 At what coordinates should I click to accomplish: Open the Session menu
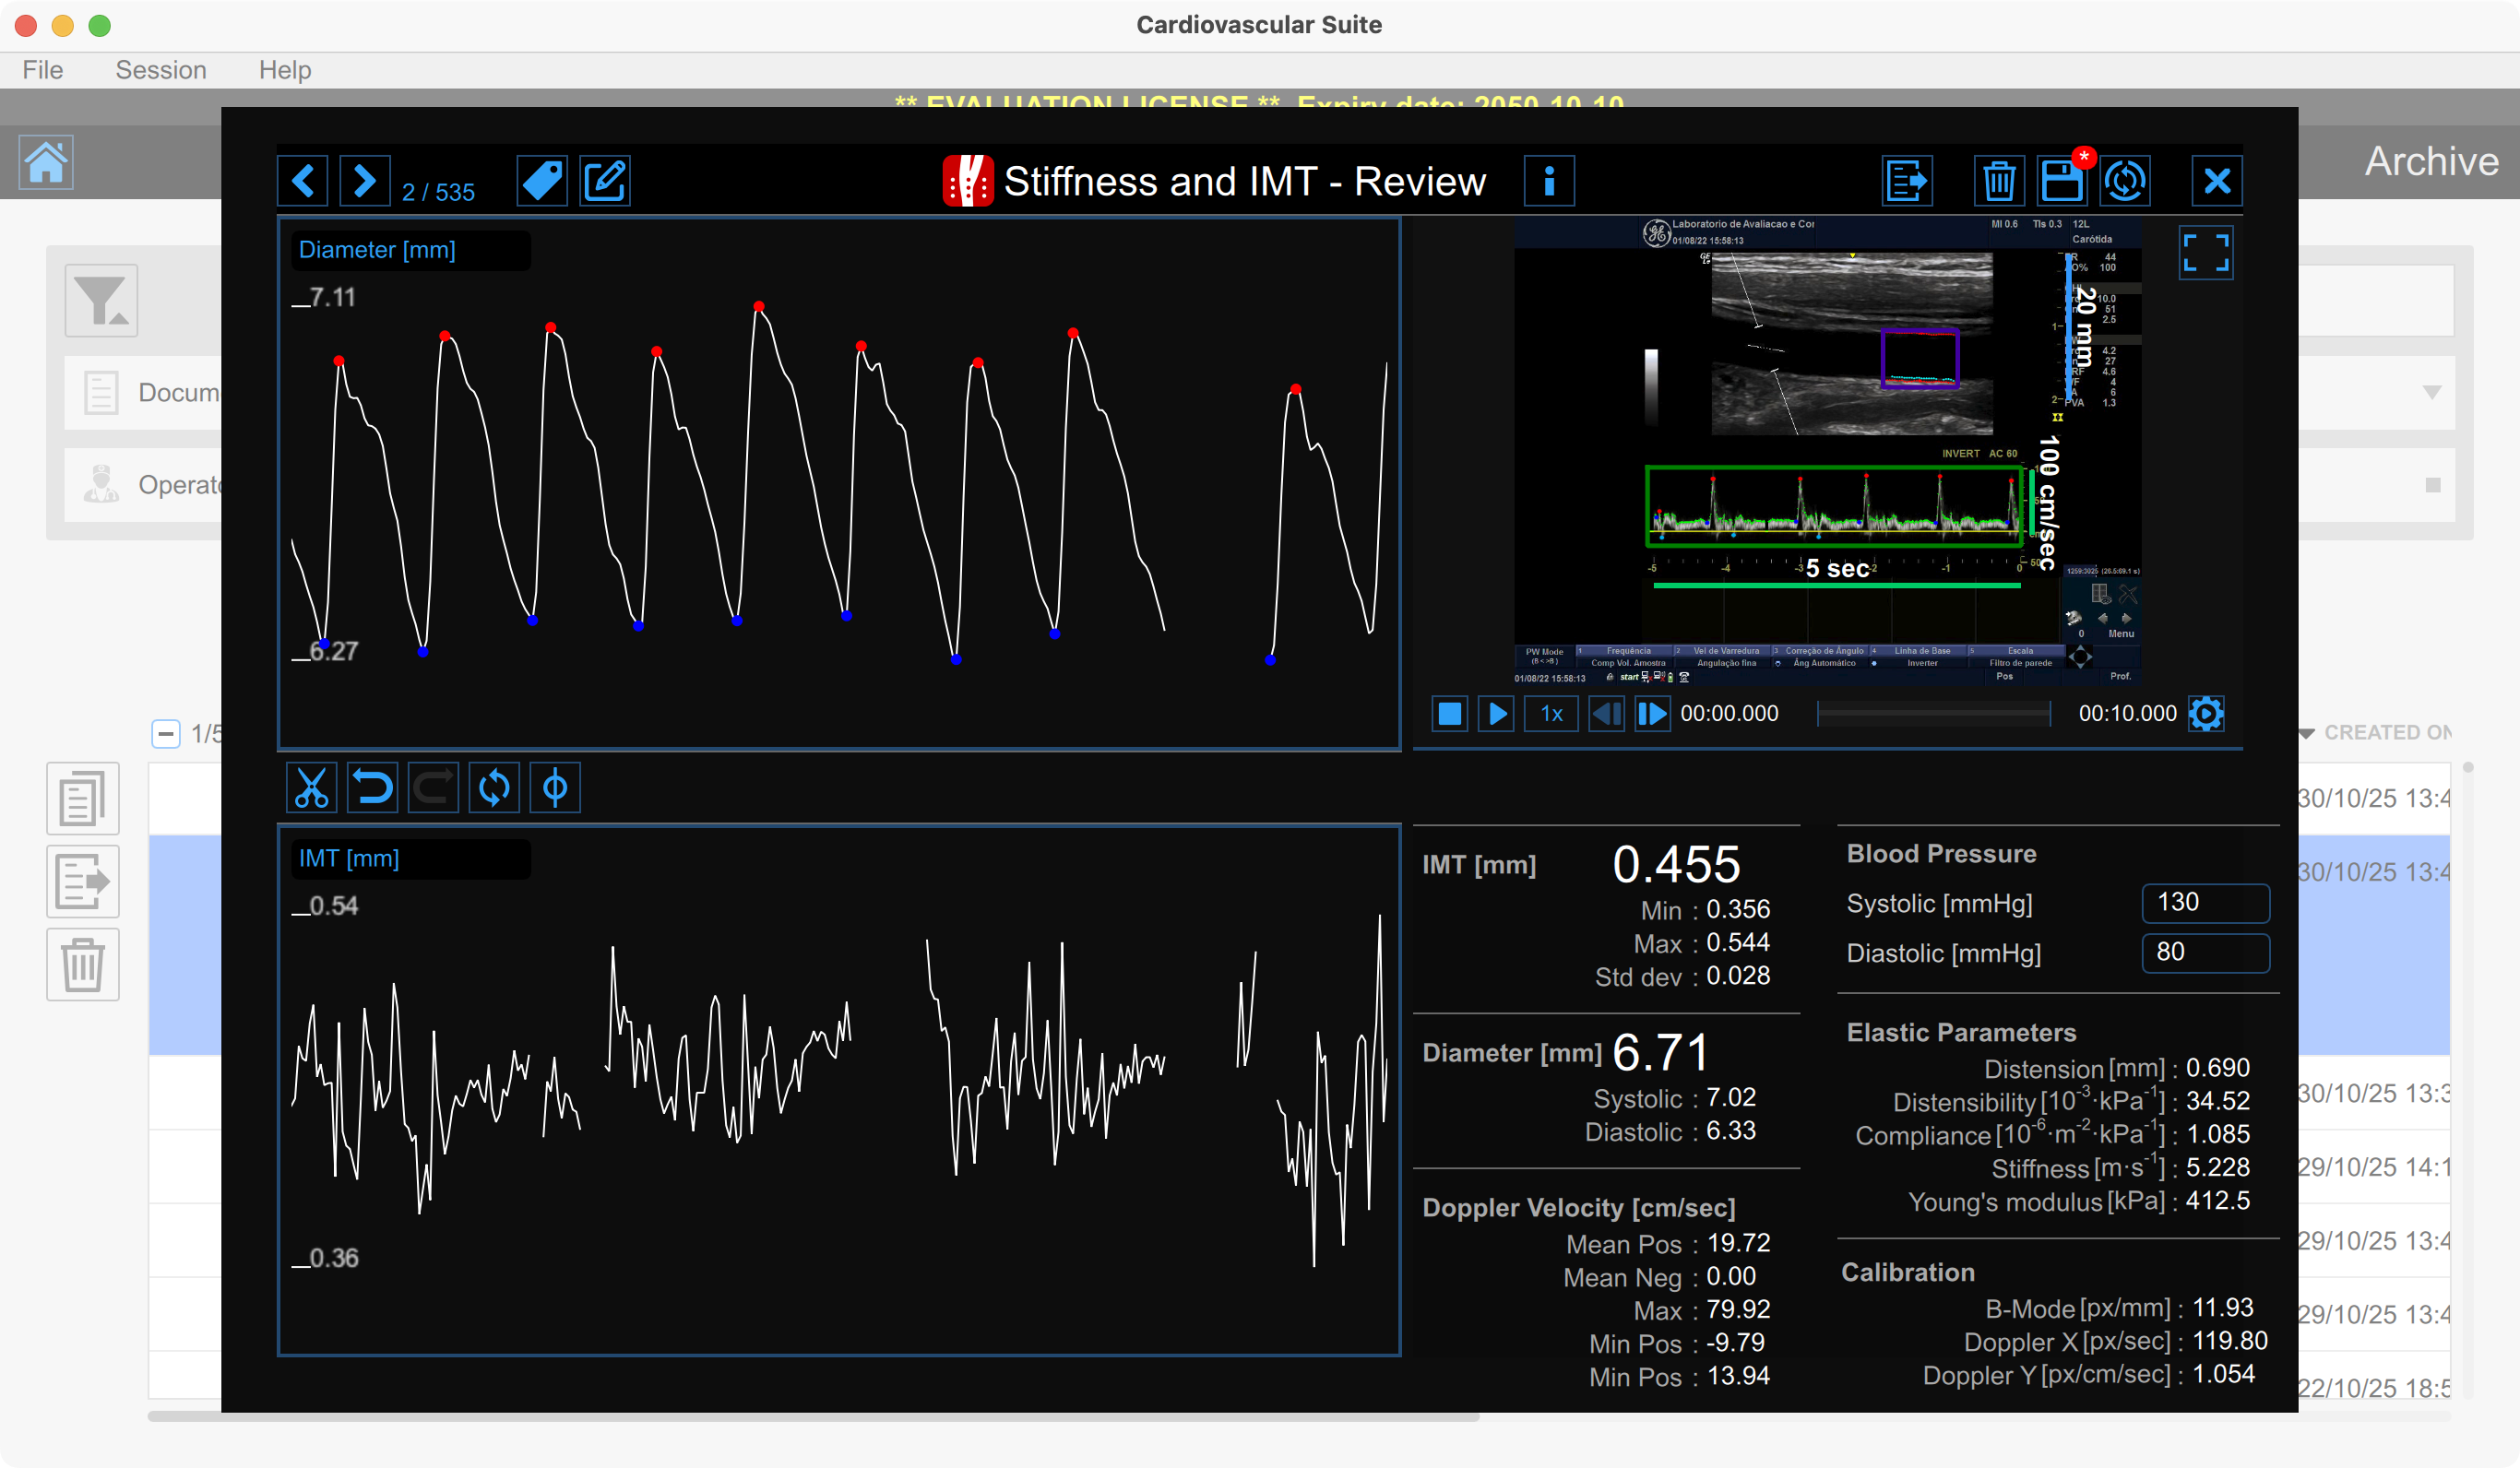[x=161, y=70]
